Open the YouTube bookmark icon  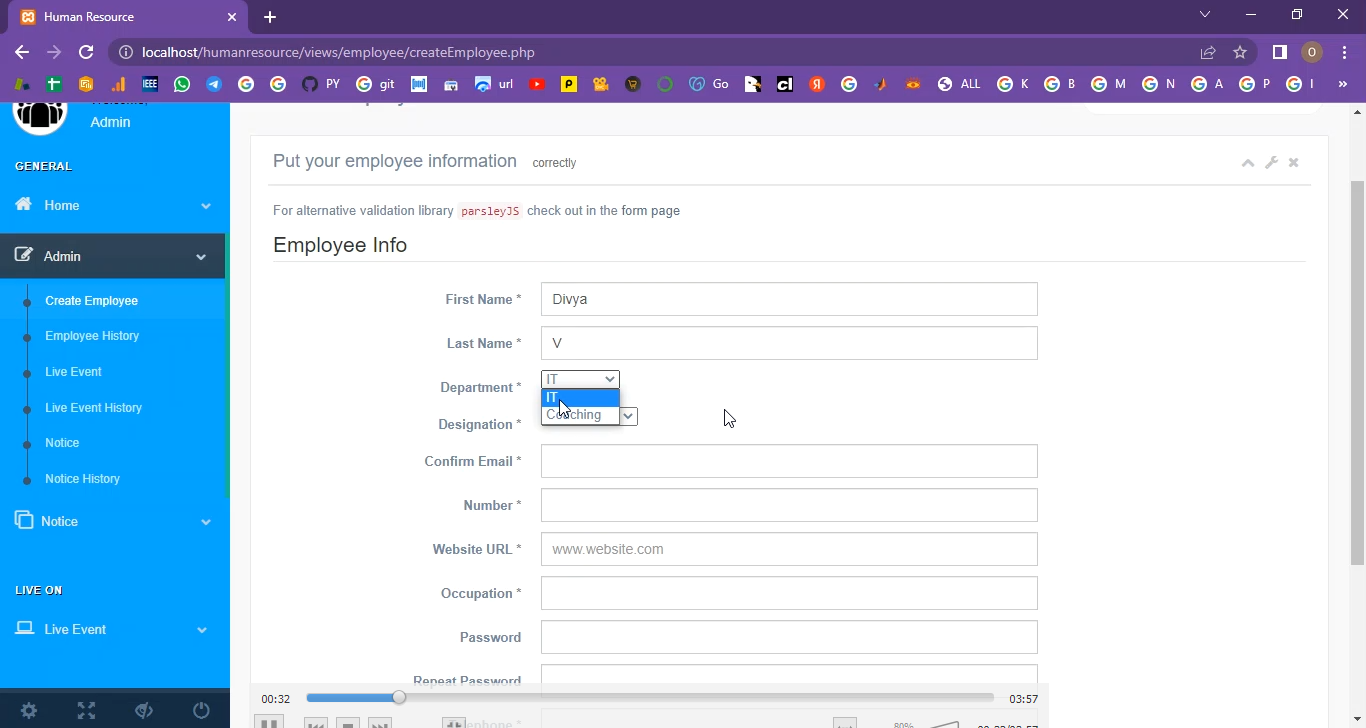pyautogui.click(x=537, y=85)
